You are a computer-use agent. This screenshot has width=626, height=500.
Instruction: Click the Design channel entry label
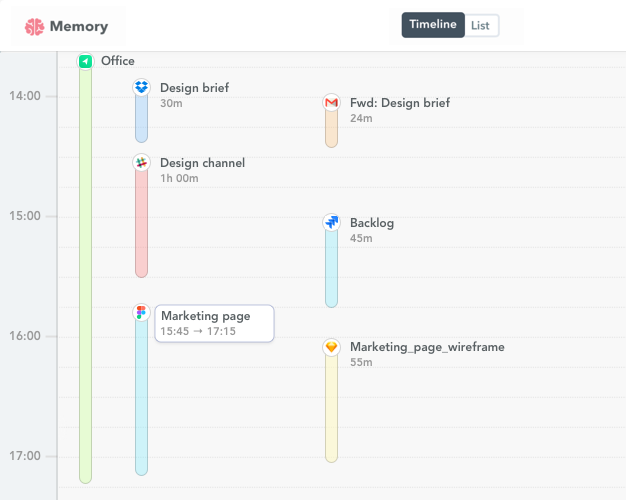click(202, 163)
